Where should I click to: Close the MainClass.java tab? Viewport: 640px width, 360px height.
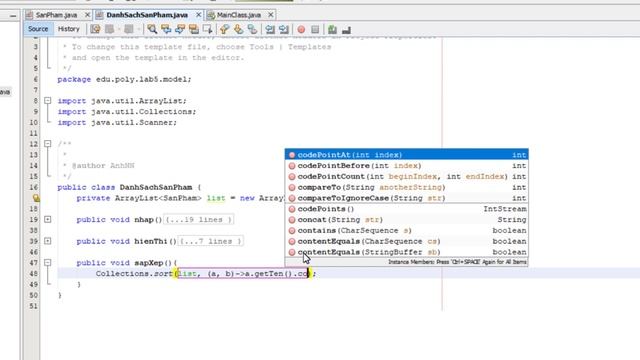(271, 15)
